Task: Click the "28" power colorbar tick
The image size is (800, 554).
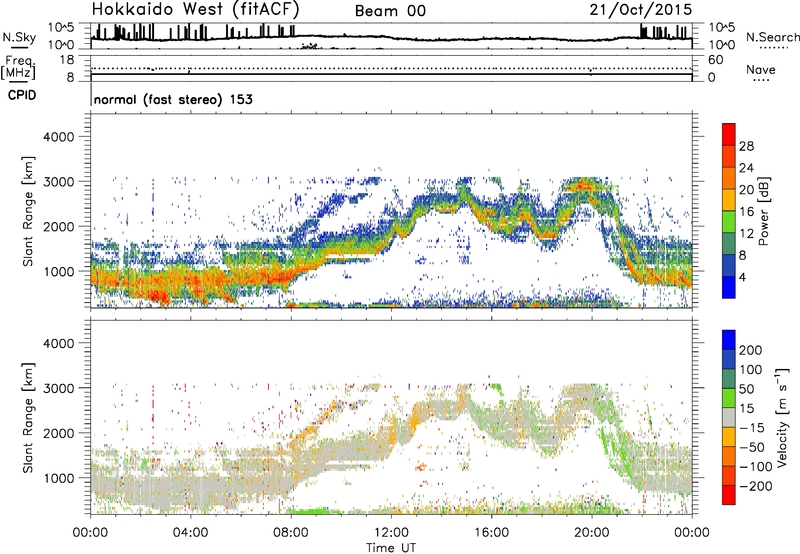Action: click(x=746, y=146)
